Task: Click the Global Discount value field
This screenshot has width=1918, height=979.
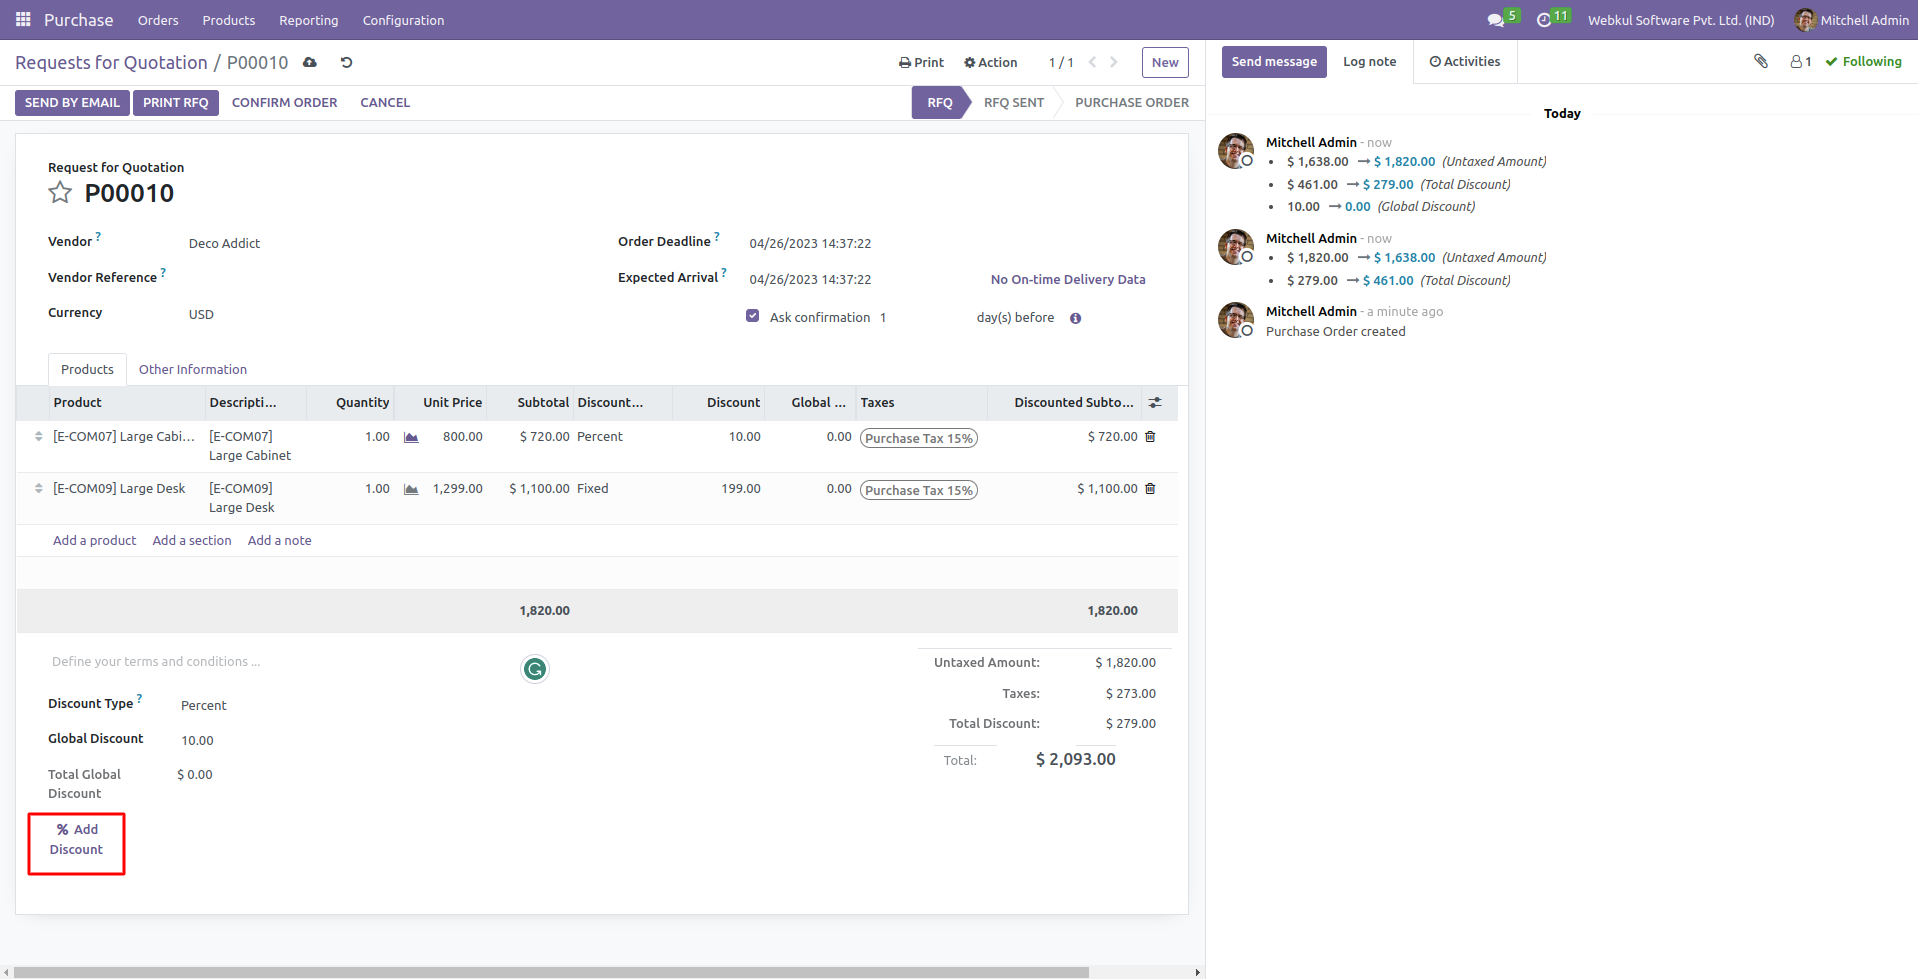Action: click(x=198, y=741)
